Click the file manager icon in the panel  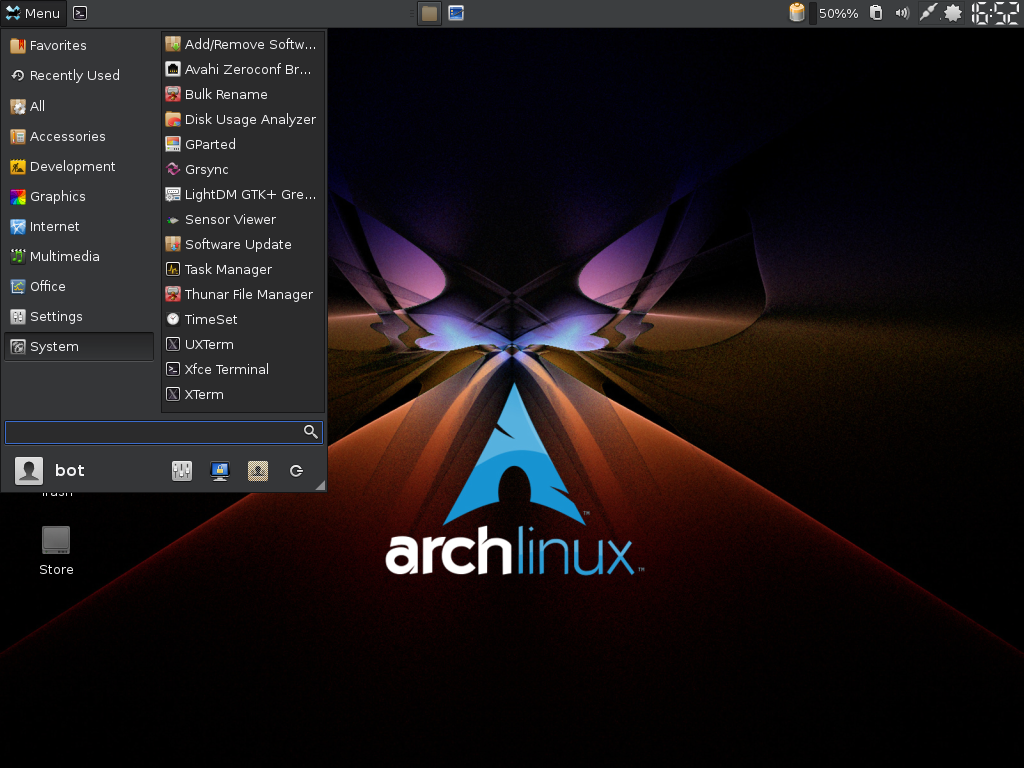[x=430, y=13]
